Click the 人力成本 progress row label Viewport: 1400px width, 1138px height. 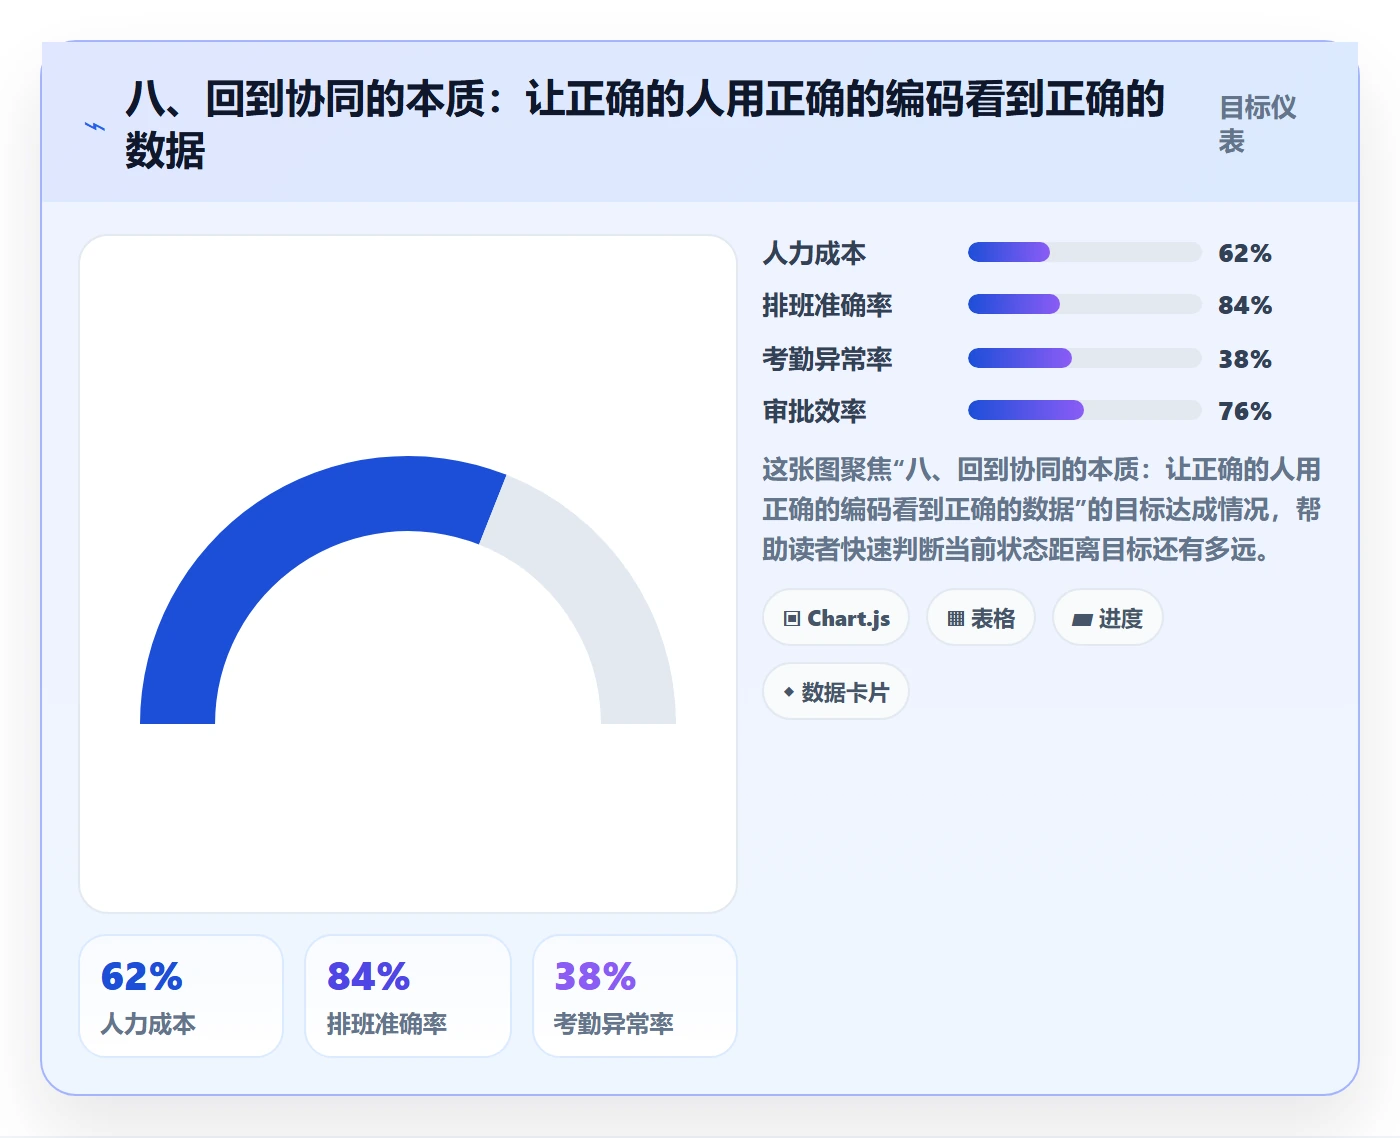pos(814,253)
